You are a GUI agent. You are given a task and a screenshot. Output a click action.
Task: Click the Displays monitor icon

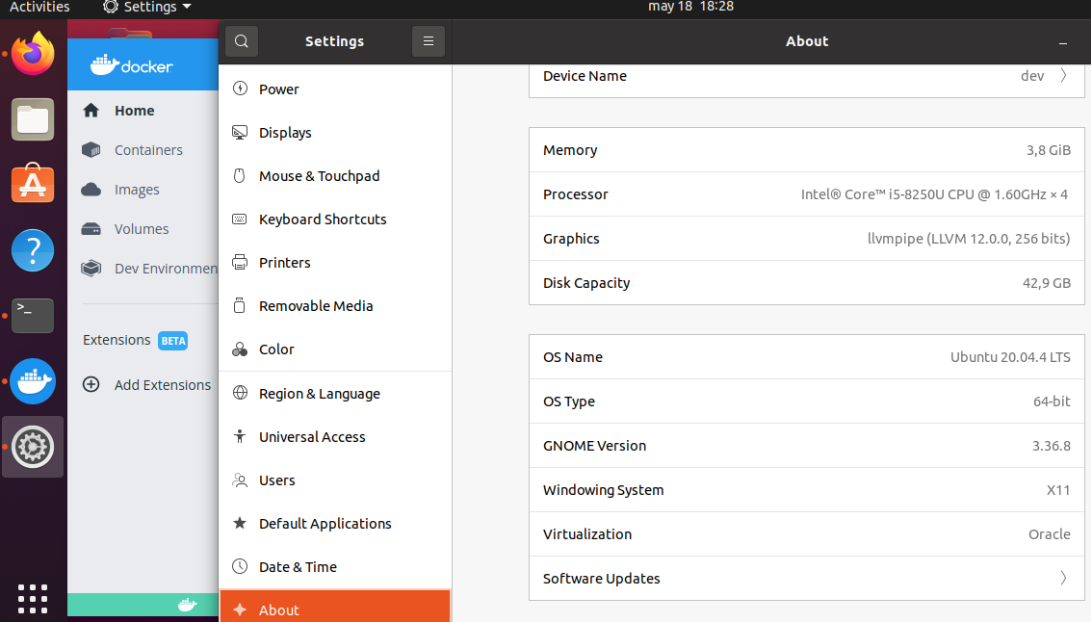pyautogui.click(x=240, y=132)
